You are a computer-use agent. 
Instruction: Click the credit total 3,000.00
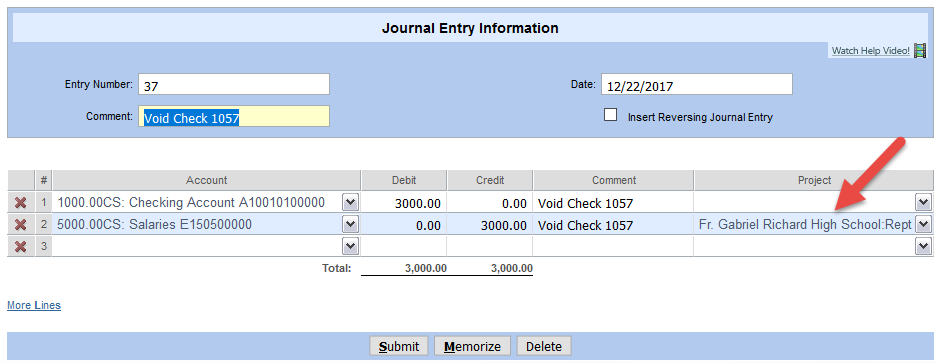coord(511,269)
